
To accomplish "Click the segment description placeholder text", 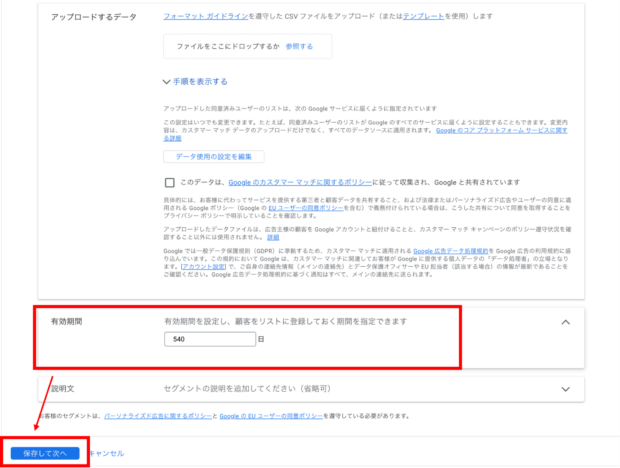I will (248, 389).
